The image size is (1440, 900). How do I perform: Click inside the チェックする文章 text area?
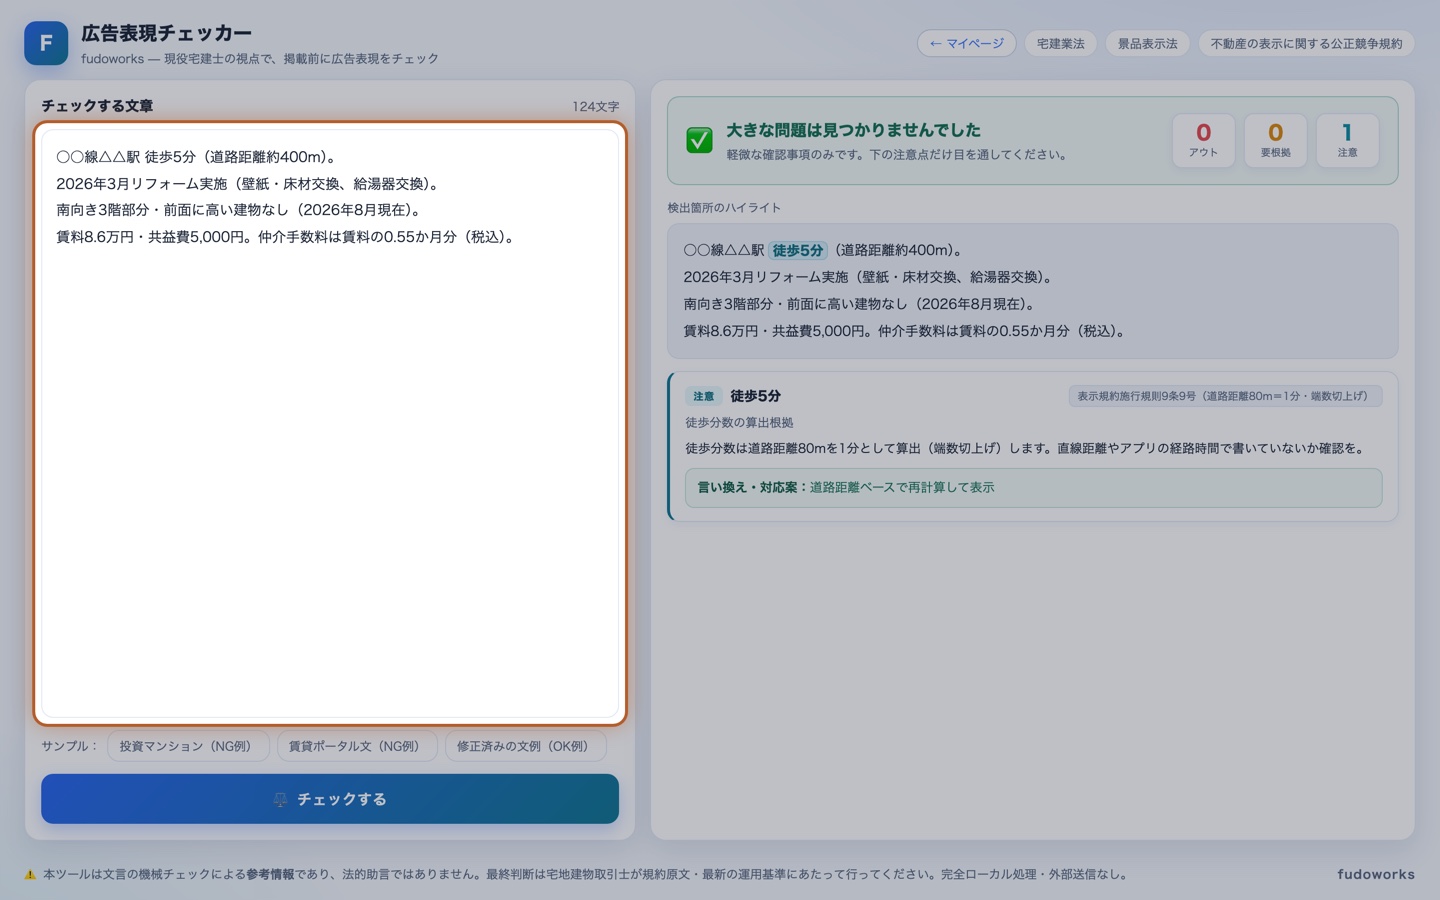point(330,424)
